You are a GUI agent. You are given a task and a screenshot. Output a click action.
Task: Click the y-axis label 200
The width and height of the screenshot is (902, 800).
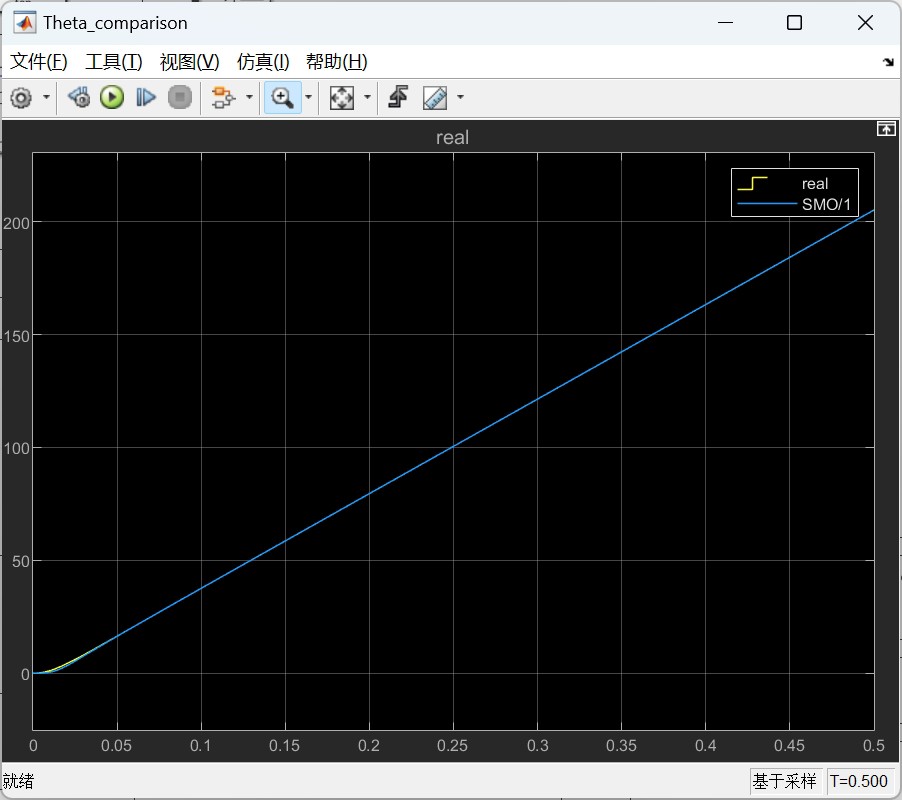[16, 223]
